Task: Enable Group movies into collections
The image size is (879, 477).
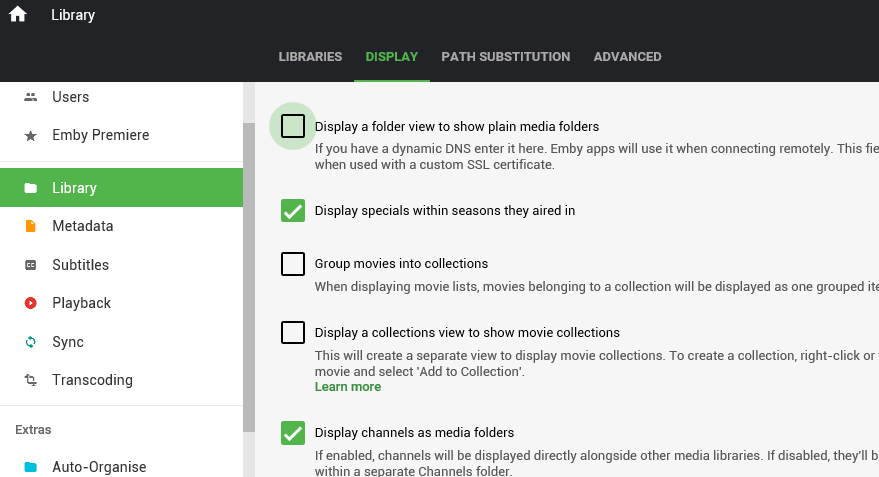Action: 293,264
